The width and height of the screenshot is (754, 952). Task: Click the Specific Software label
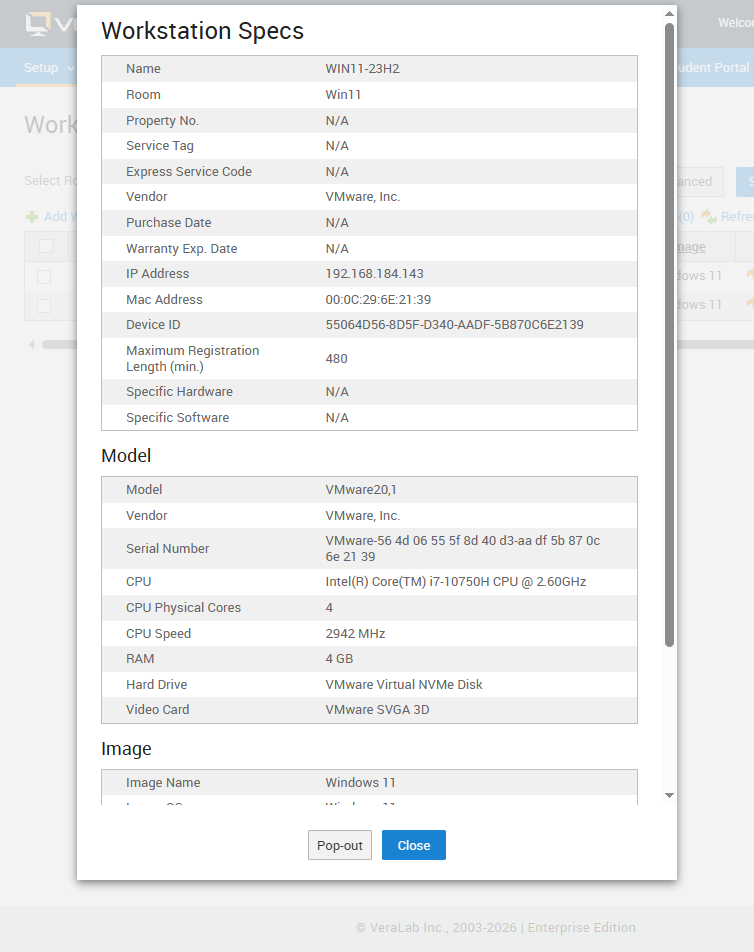(x=177, y=418)
